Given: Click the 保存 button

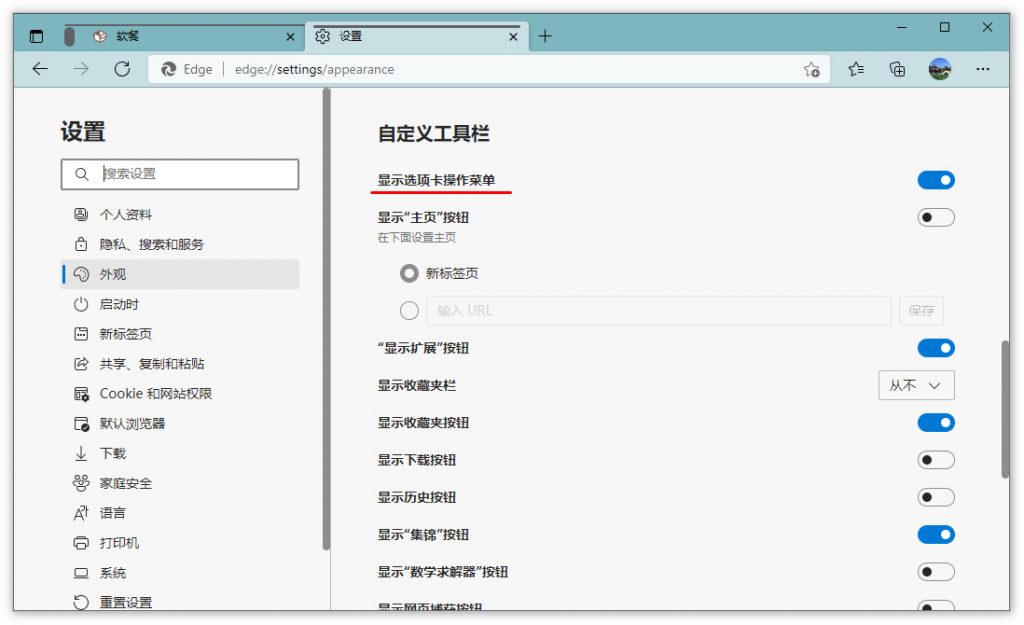Looking at the screenshot, I should (920, 310).
